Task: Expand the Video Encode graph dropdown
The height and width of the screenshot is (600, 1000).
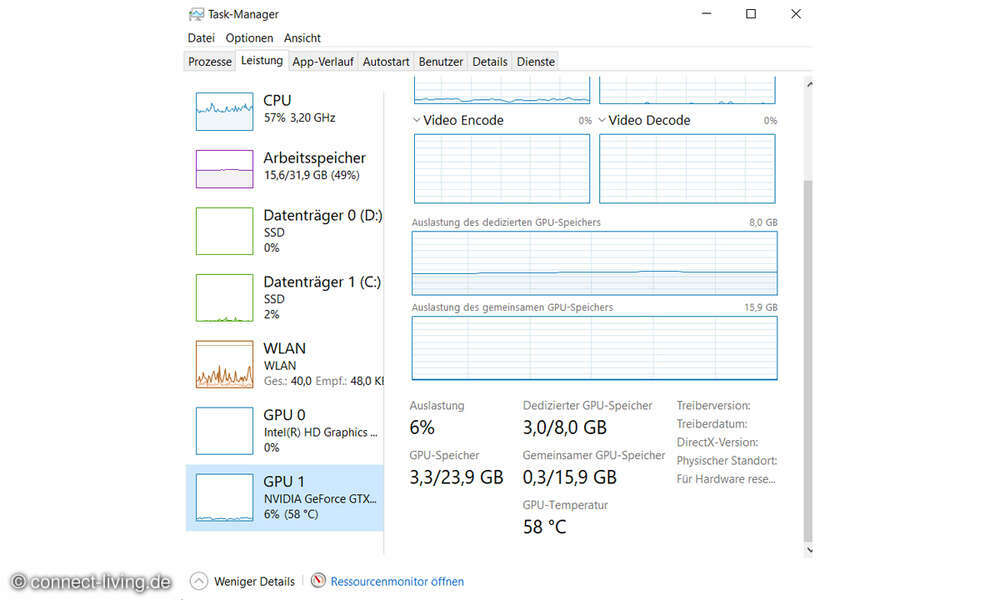Action: tap(417, 120)
